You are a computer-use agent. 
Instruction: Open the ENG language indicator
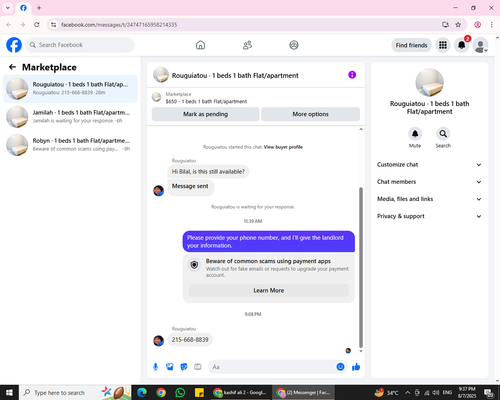click(x=447, y=393)
